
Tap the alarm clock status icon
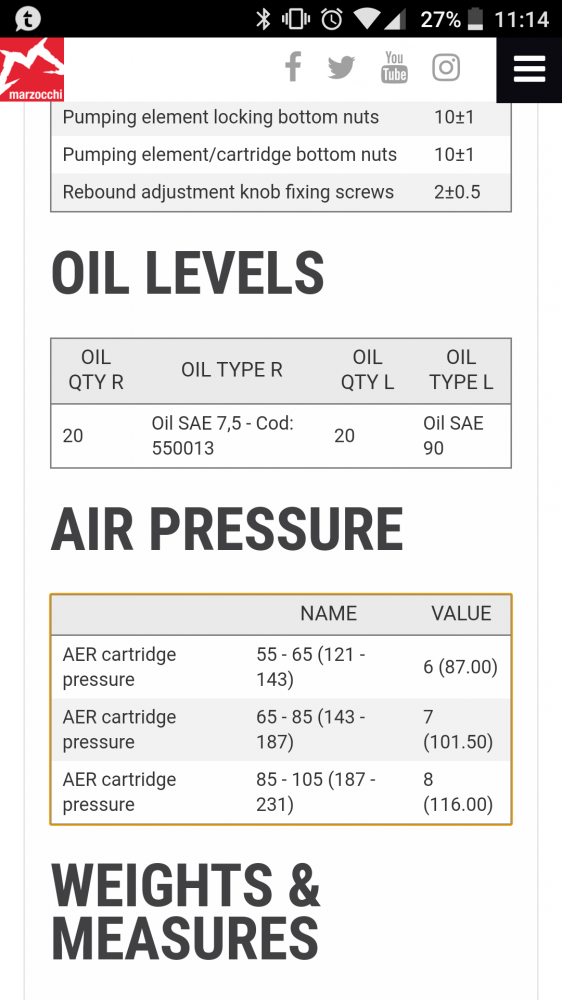tap(332, 19)
